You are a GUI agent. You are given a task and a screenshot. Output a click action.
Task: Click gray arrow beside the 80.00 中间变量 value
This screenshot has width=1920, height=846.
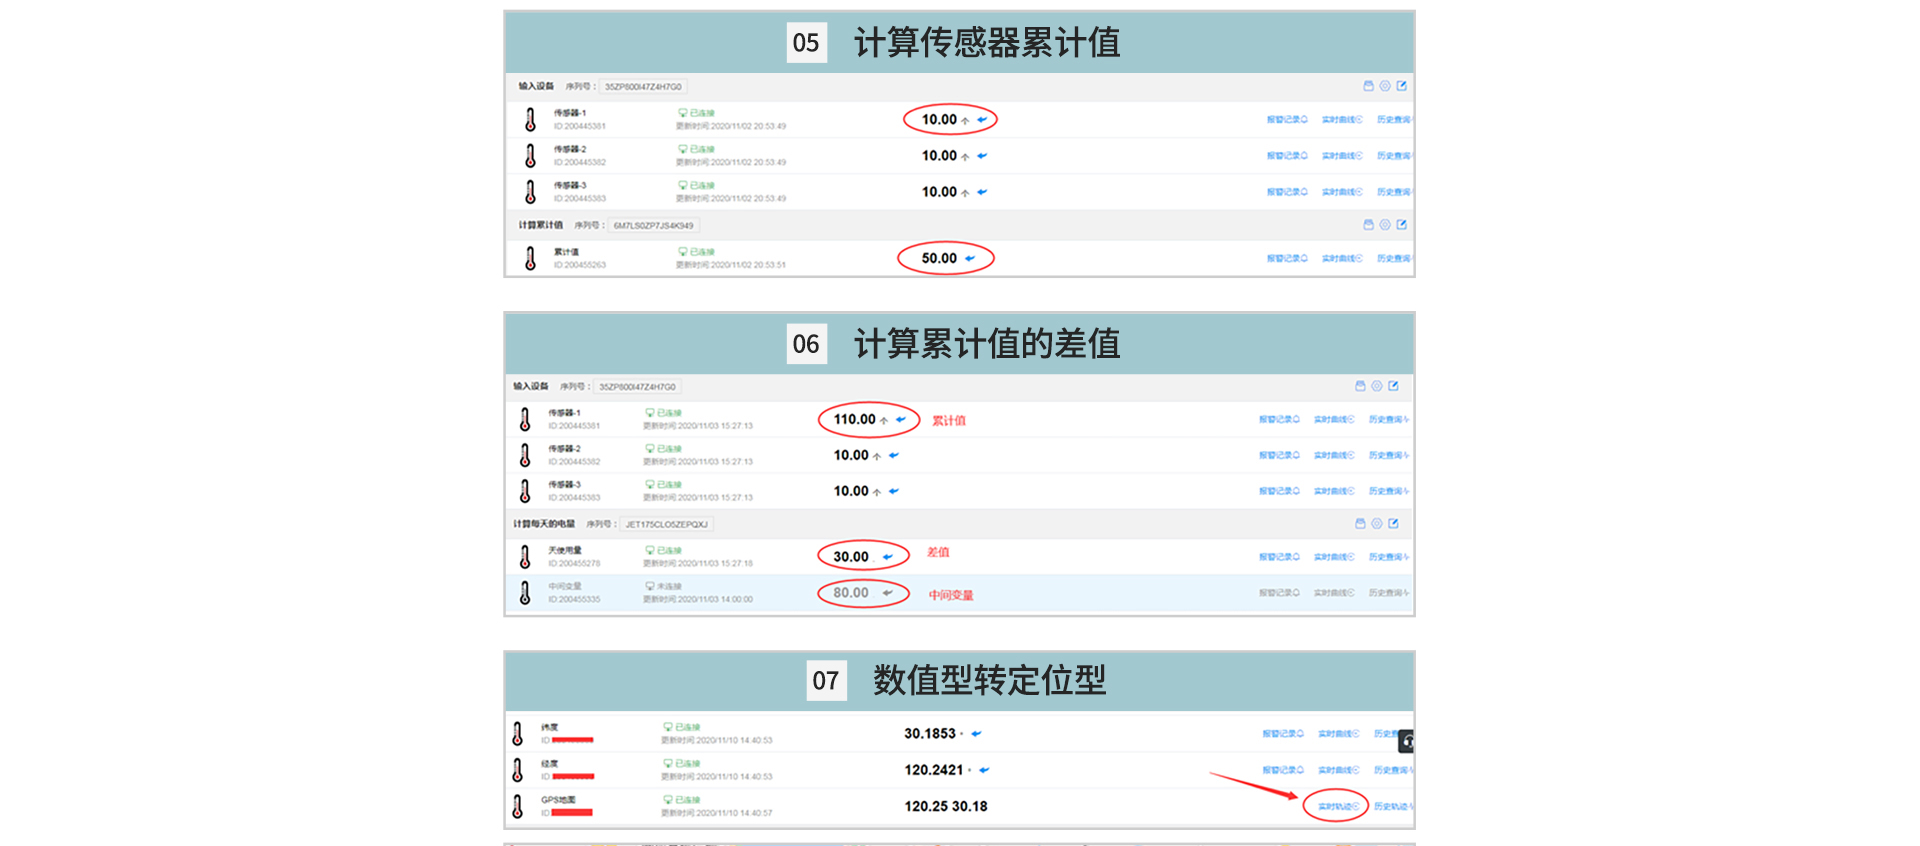(x=887, y=593)
